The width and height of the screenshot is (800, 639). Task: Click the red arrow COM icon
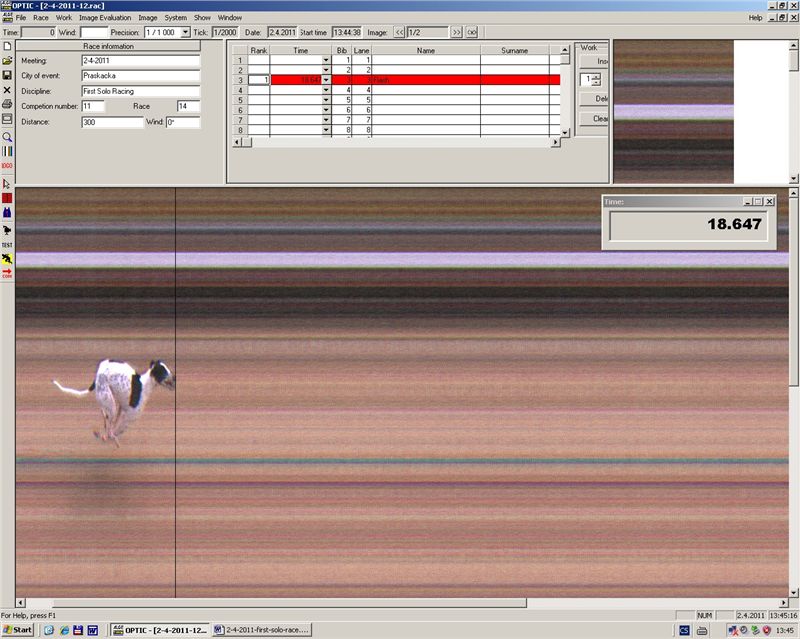[x=7, y=274]
